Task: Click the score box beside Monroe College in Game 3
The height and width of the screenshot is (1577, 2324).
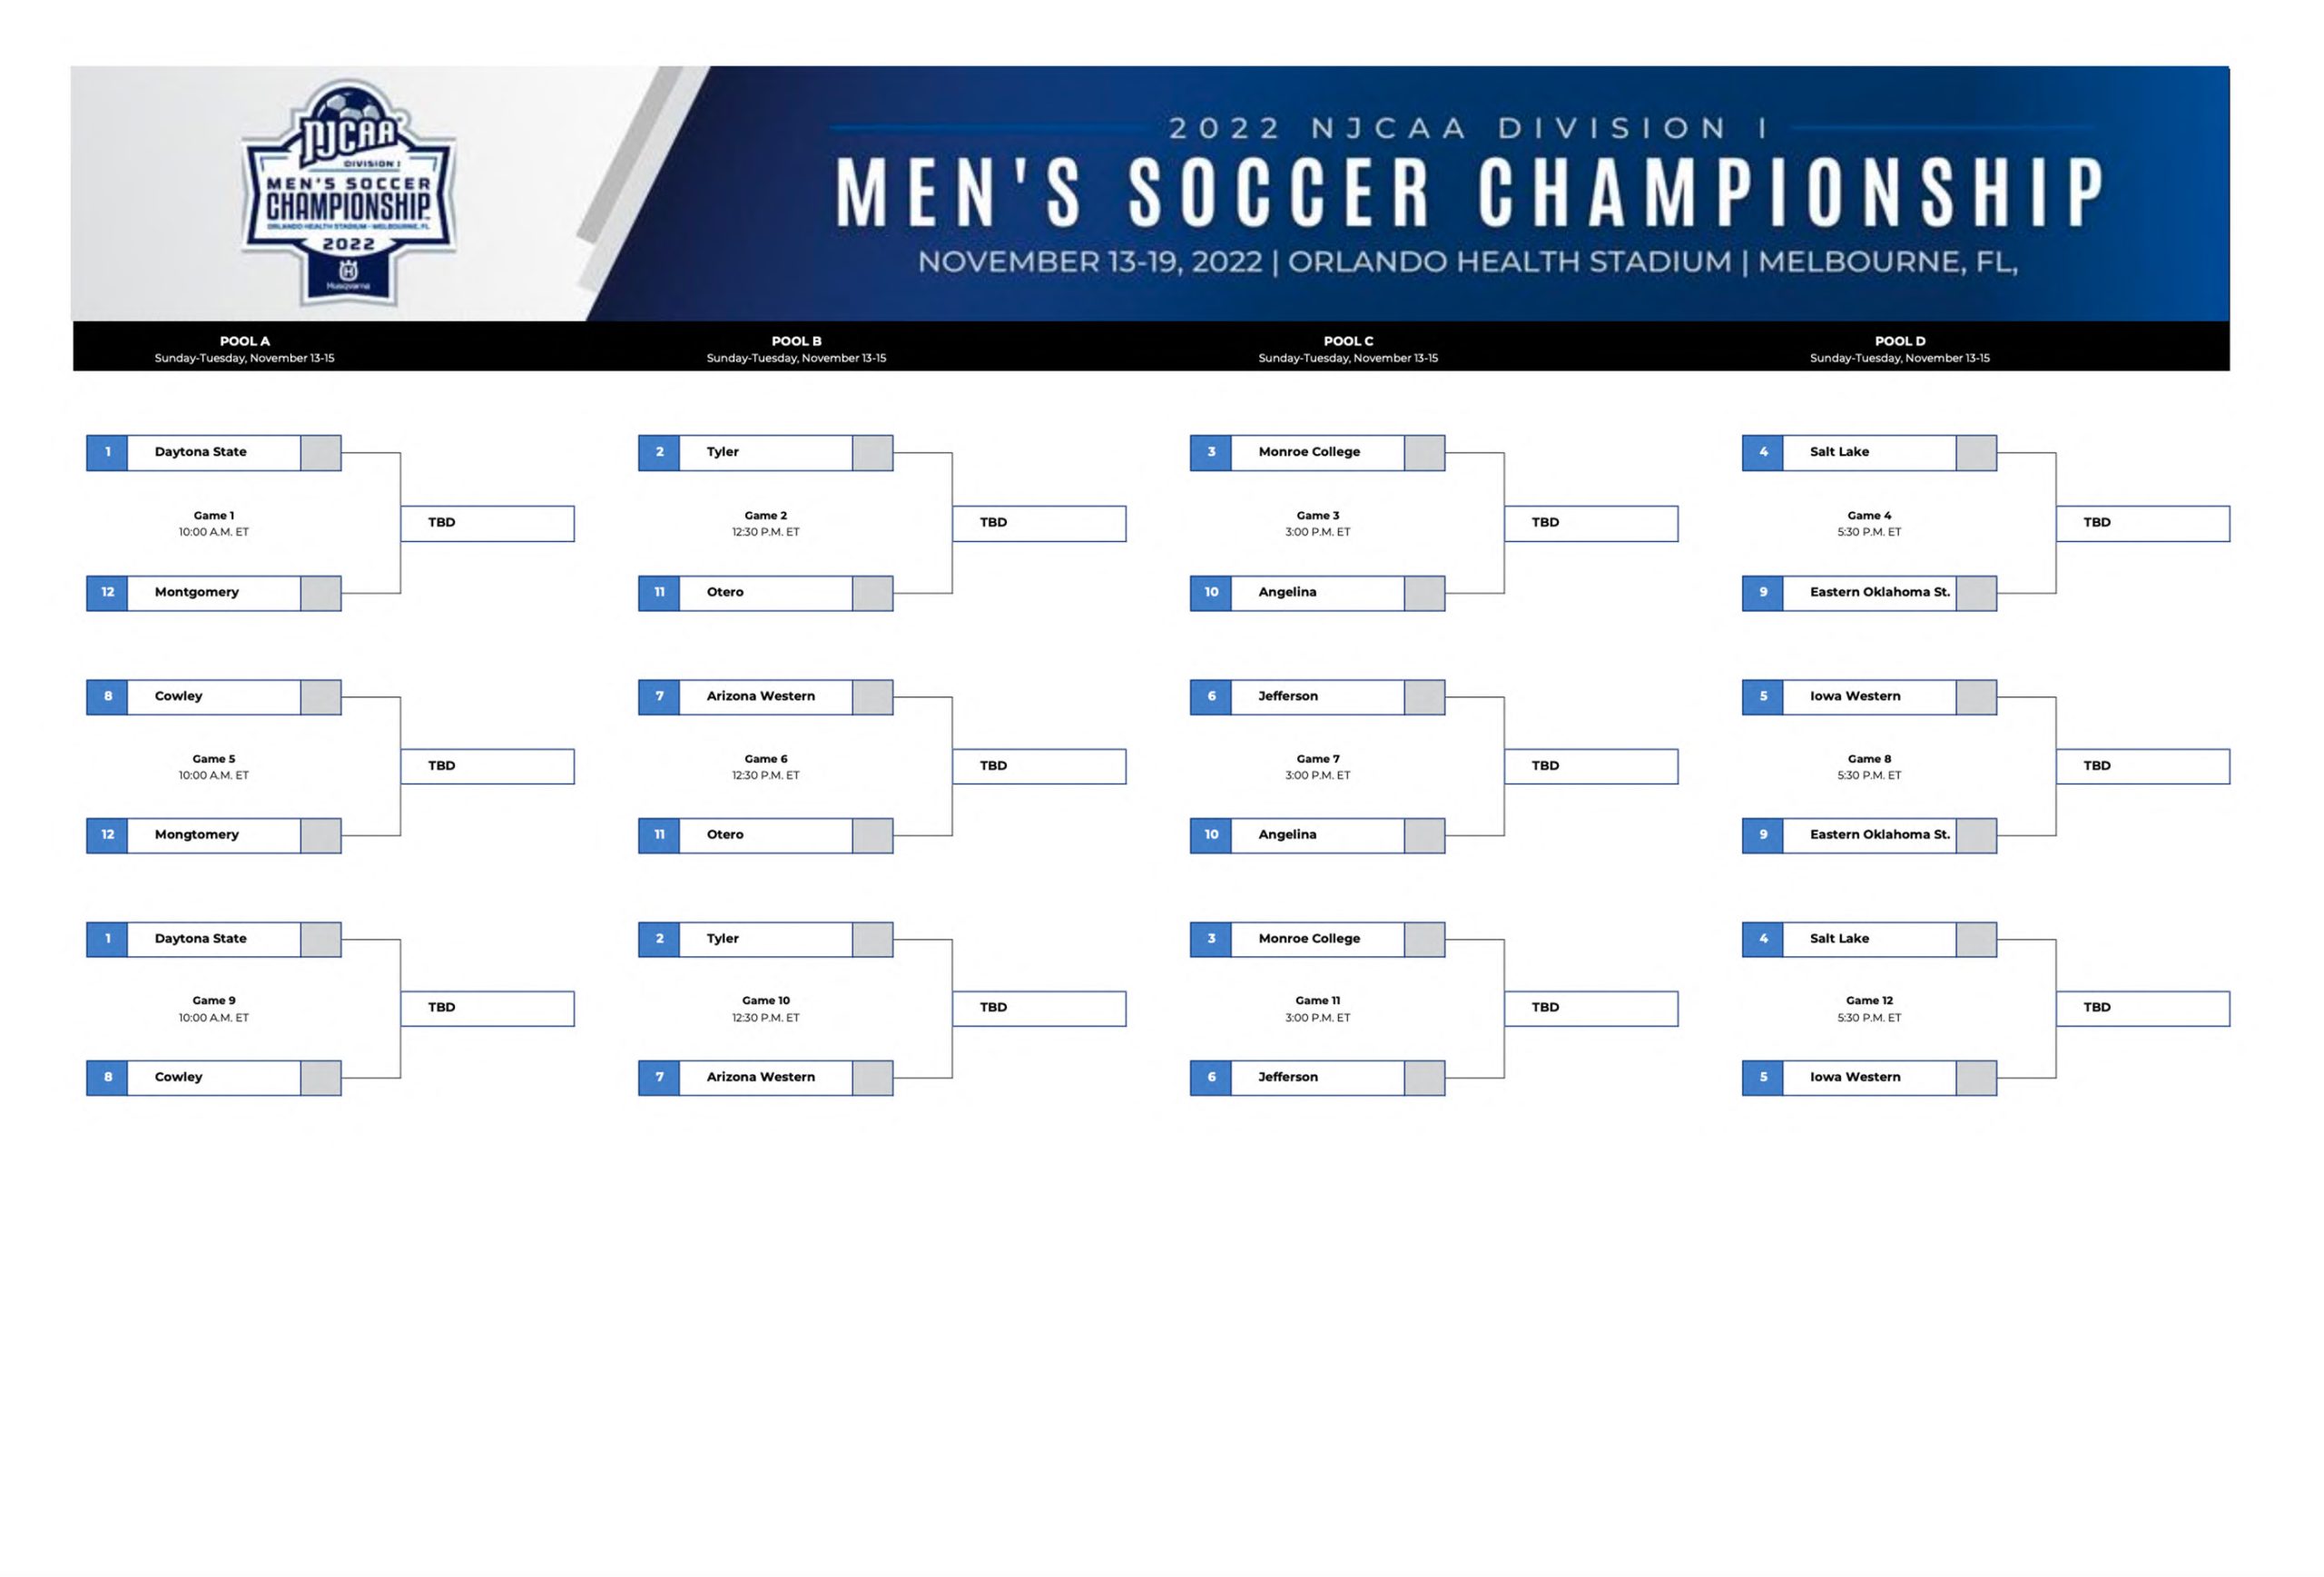Action: coord(1425,453)
